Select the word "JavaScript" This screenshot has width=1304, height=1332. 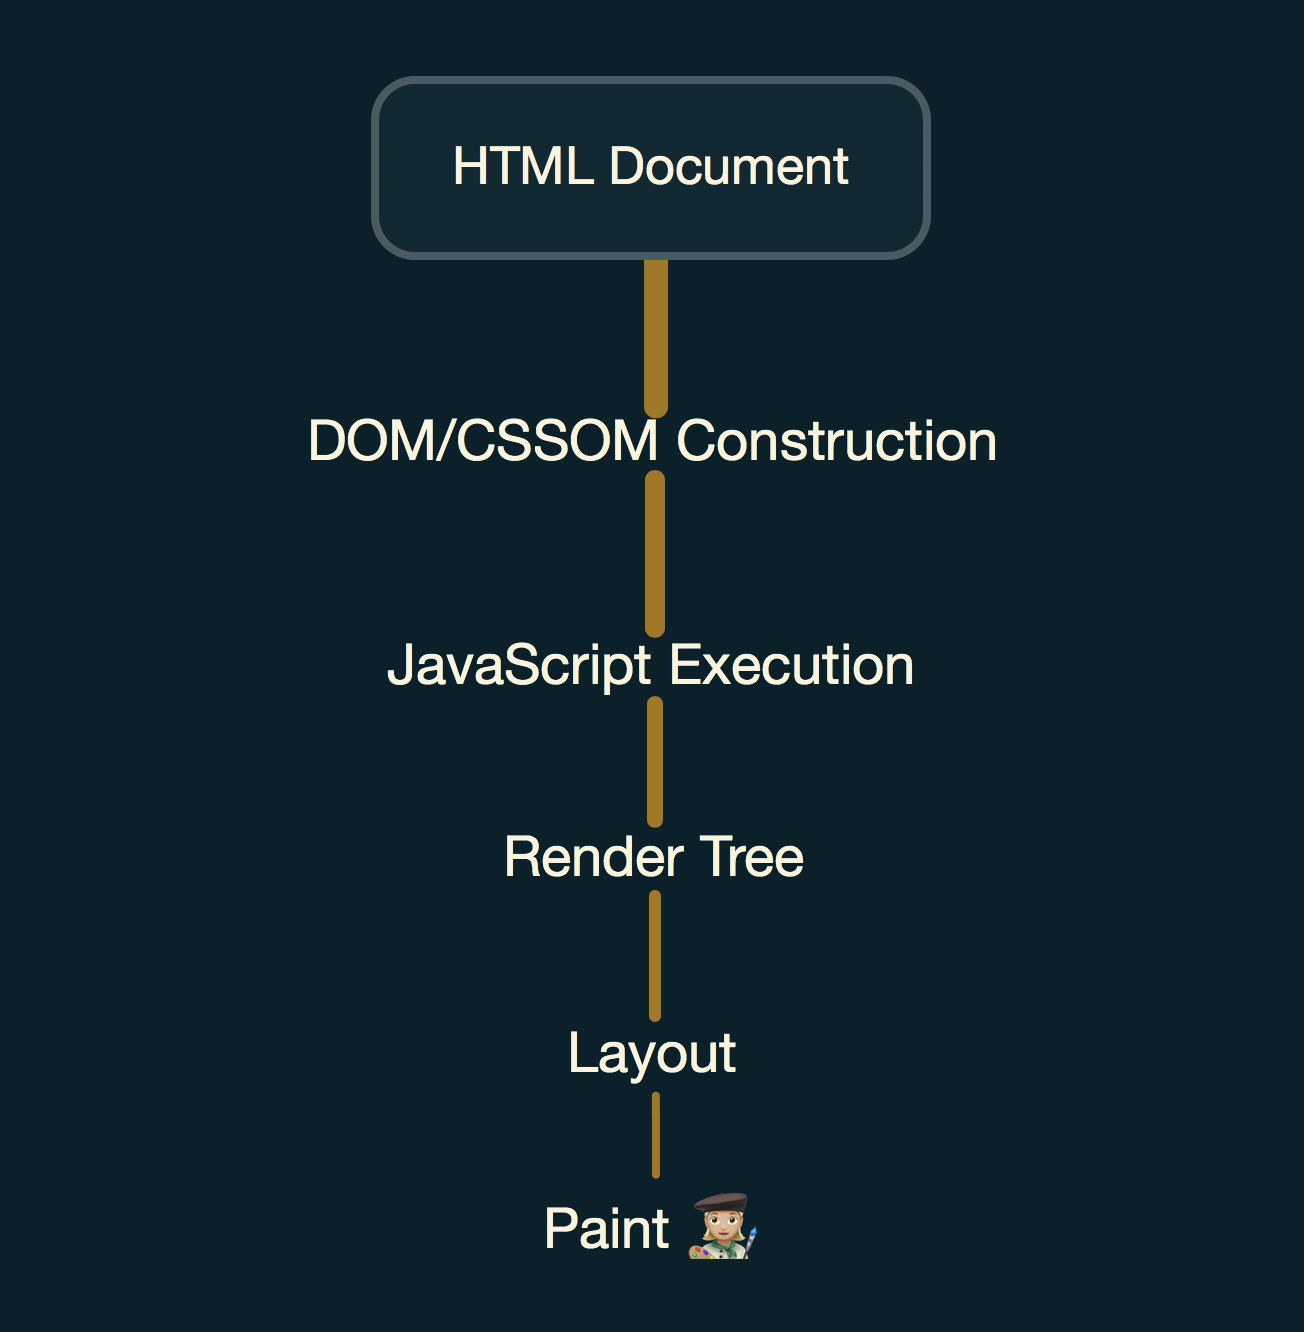pos(519,666)
